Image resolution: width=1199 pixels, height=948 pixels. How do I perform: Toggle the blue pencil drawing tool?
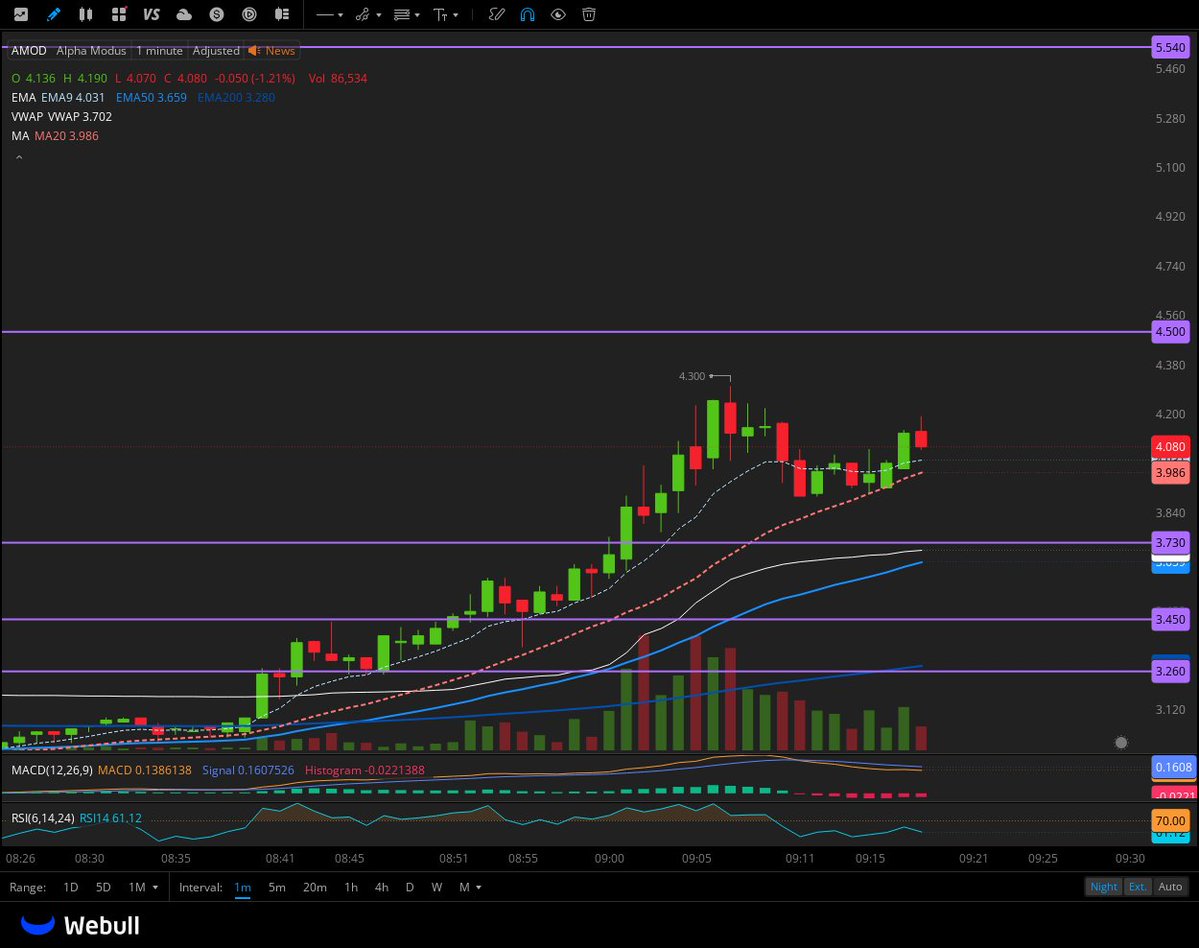pyautogui.click(x=54, y=15)
